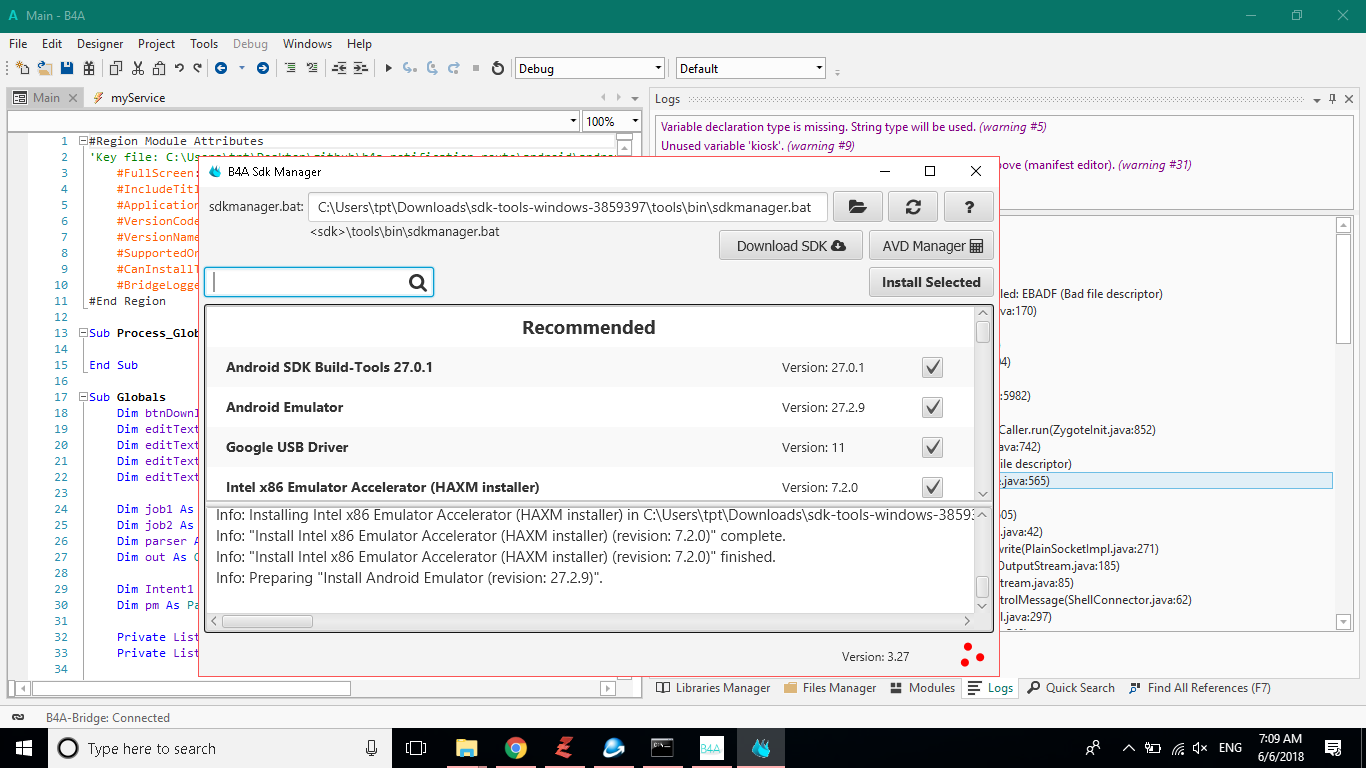This screenshot has width=1366, height=768.
Task: Click the paste clipboard icon
Action: point(159,68)
